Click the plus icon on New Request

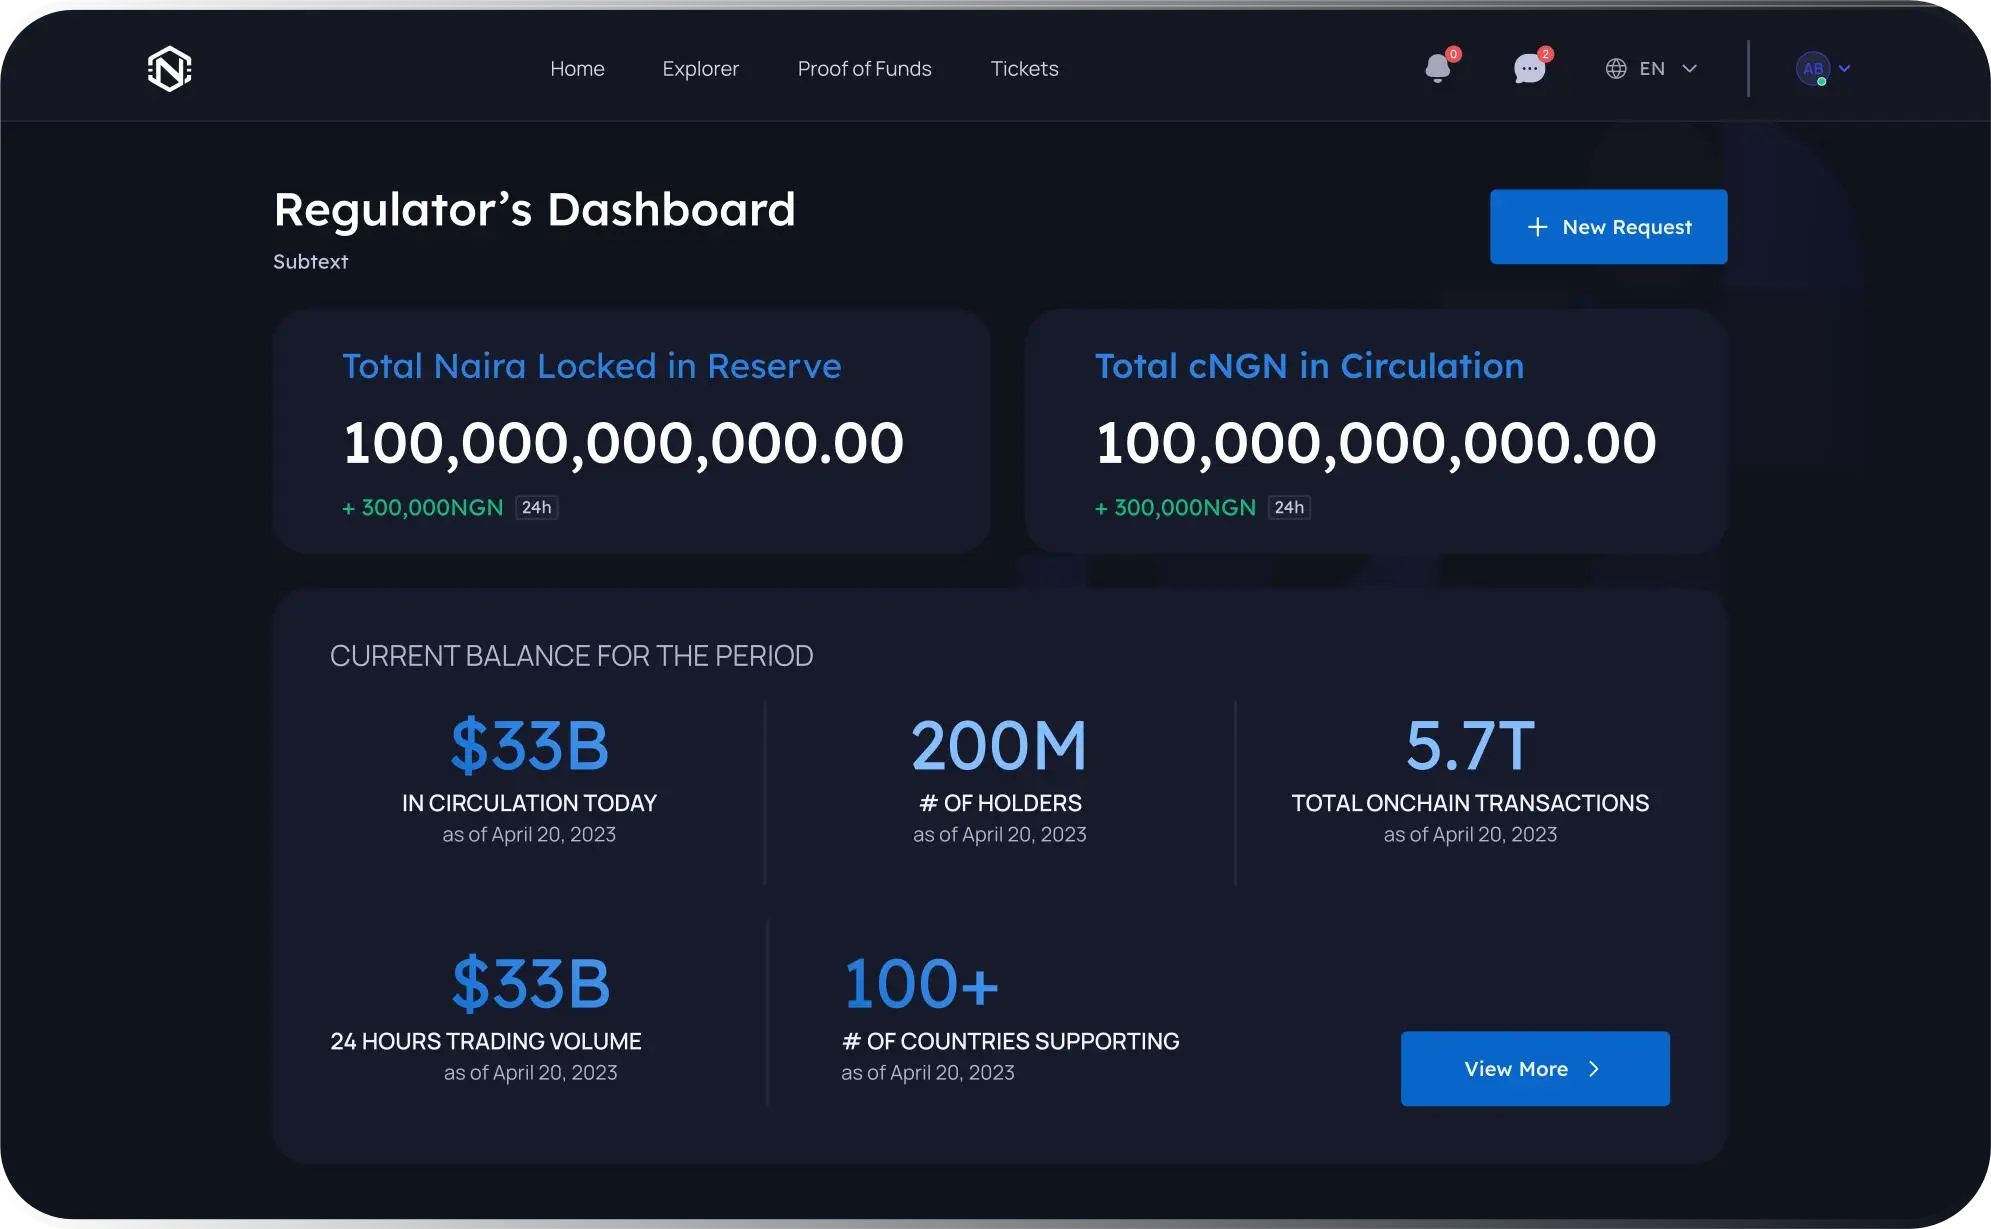tap(1537, 227)
